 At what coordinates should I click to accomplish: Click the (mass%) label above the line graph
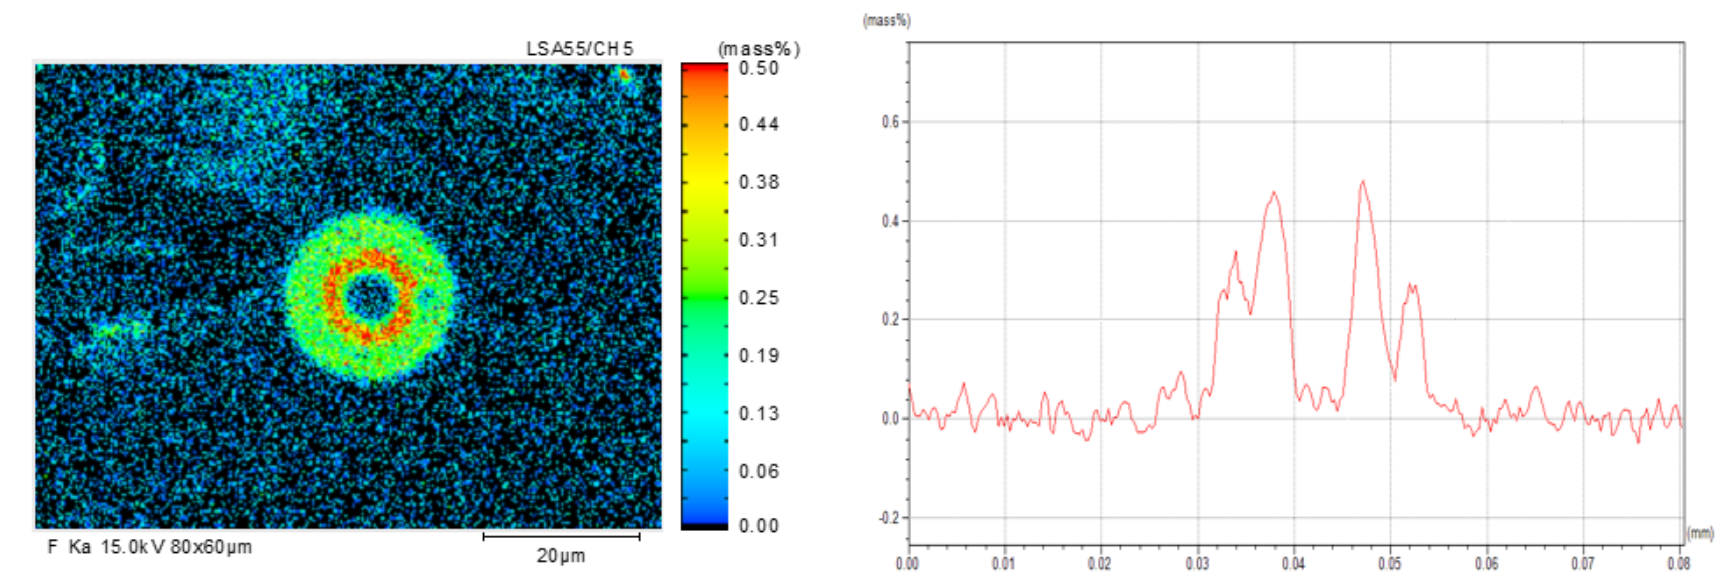pyautogui.click(x=886, y=20)
